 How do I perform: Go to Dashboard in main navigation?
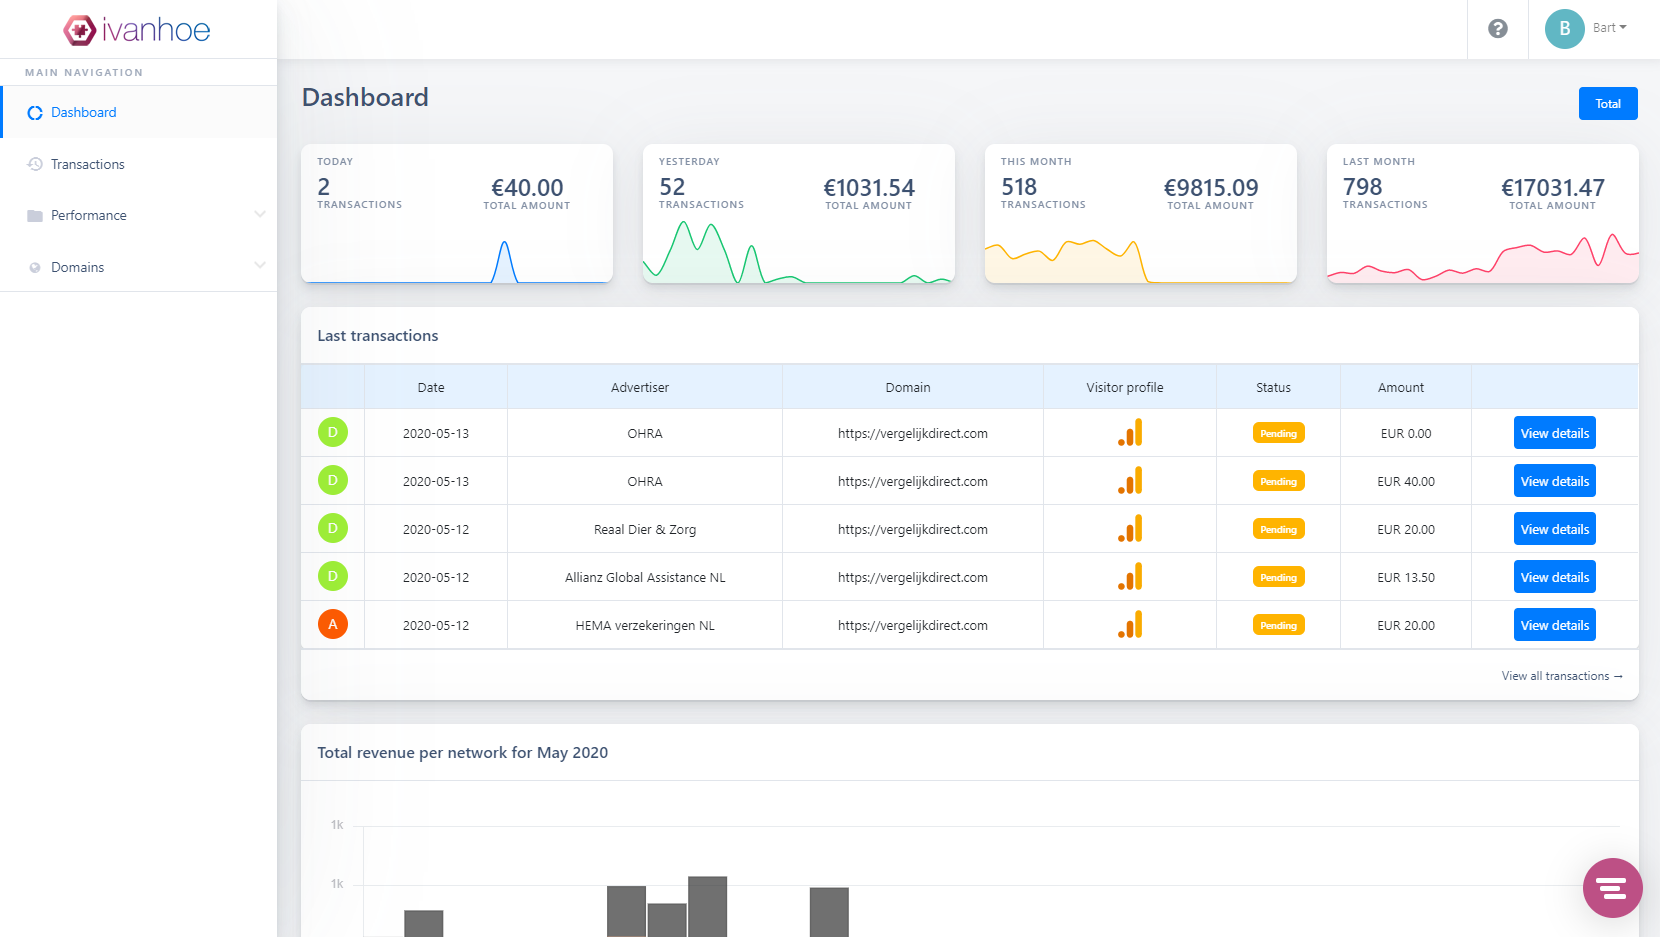(x=83, y=112)
